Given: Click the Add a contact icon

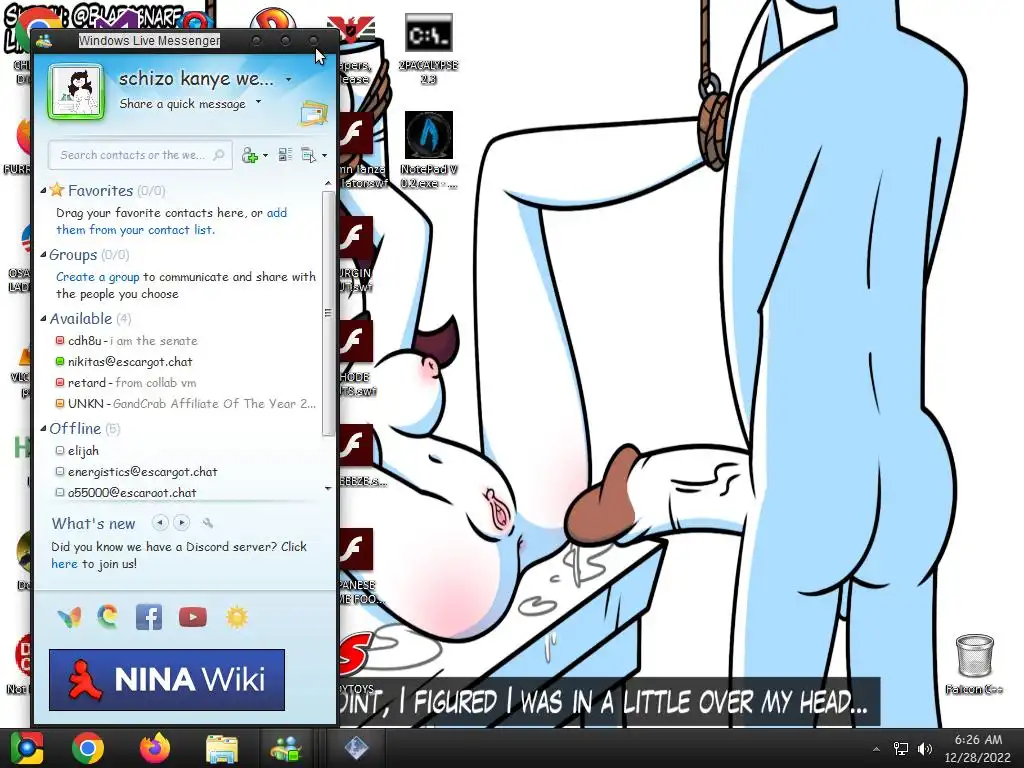Looking at the screenshot, I should pos(249,155).
